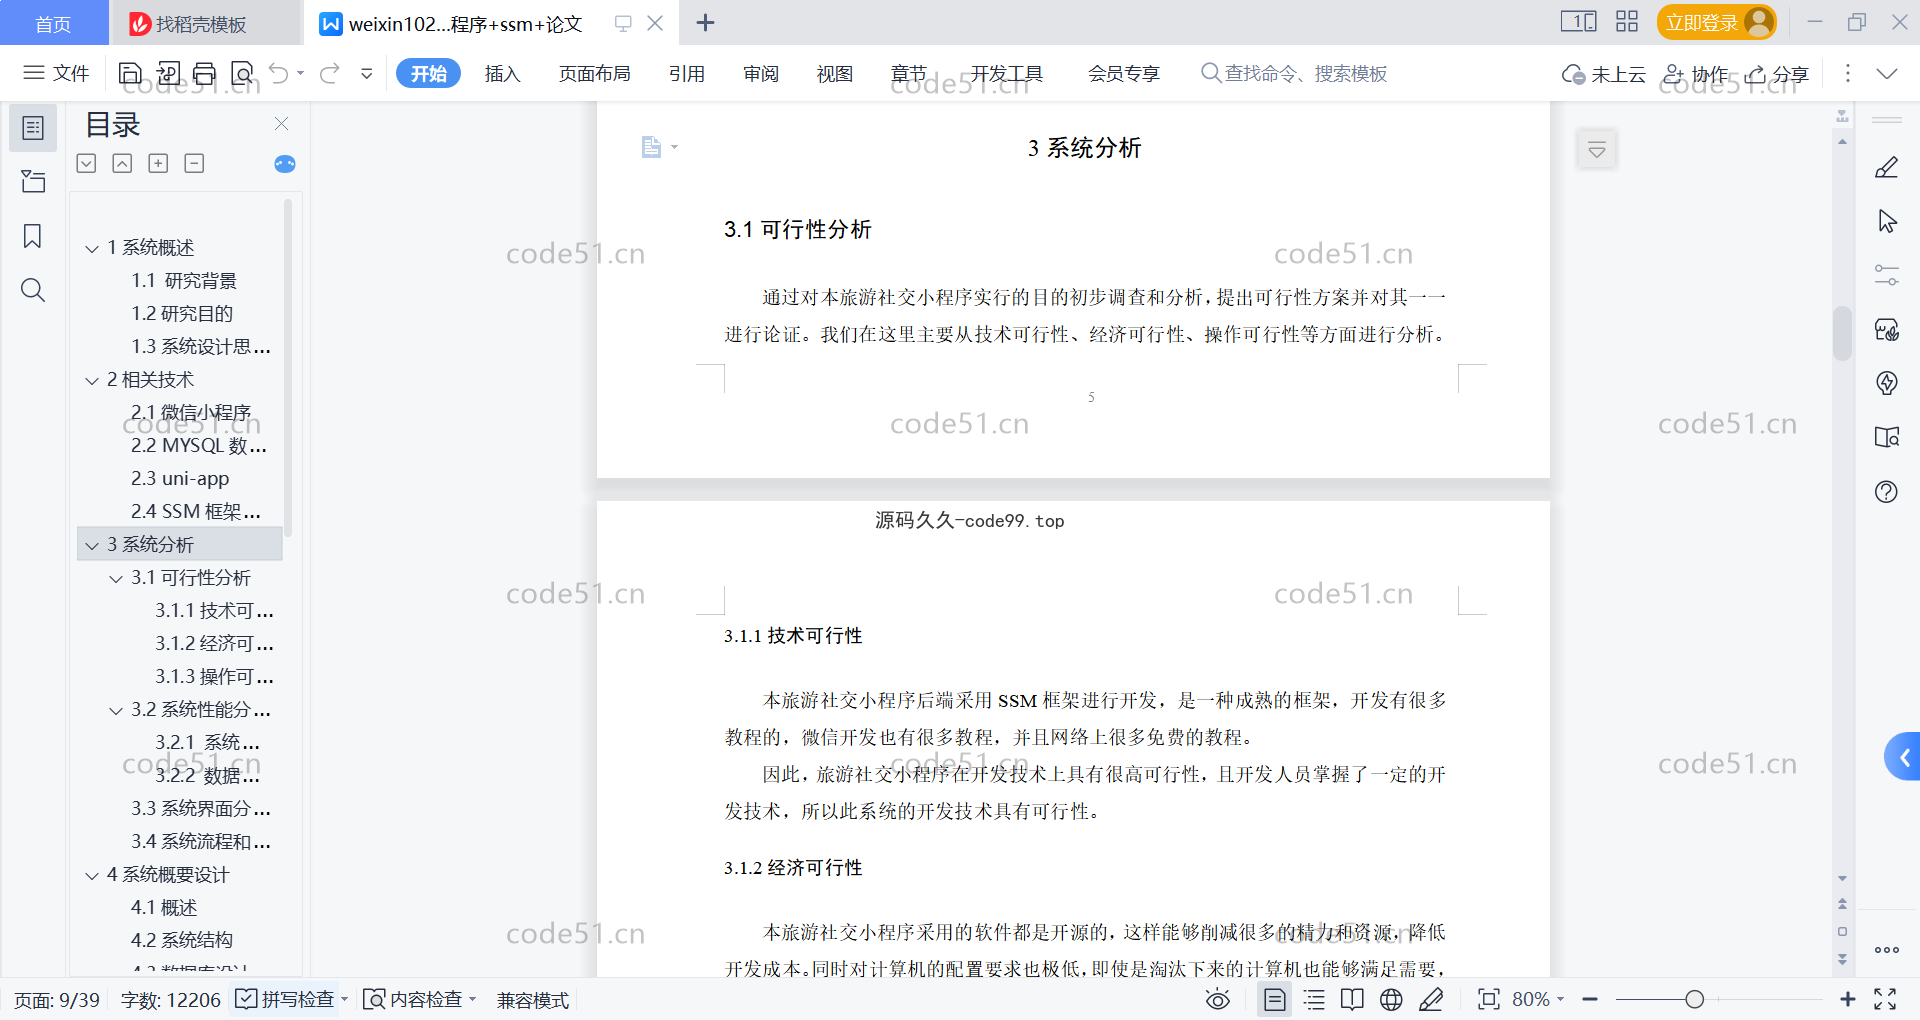Open the quick access toolbar customize dropdown
Viewport: 1920px width, 1020px height.
click(366, 73)
